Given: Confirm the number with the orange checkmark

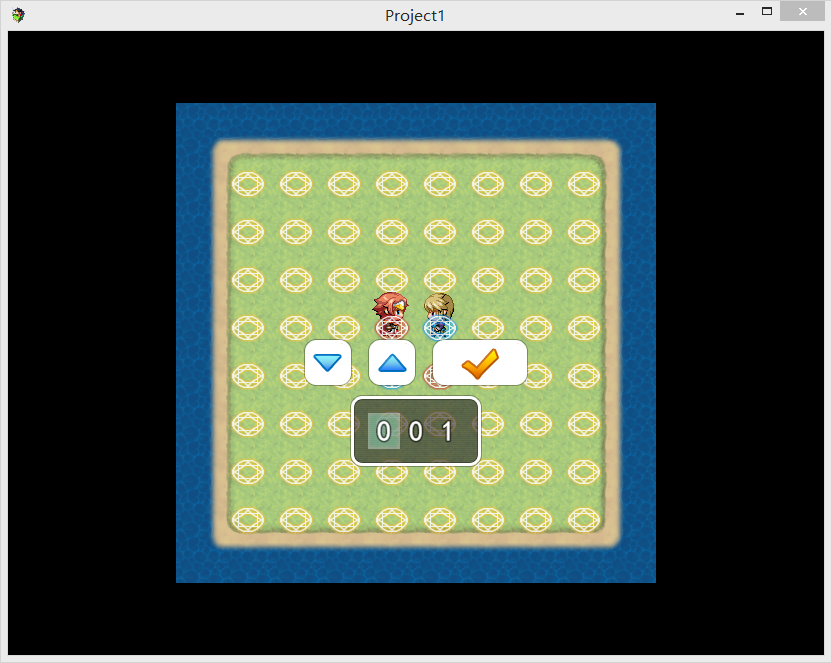Looking at the screenshot, I should [x=480, y=362].
